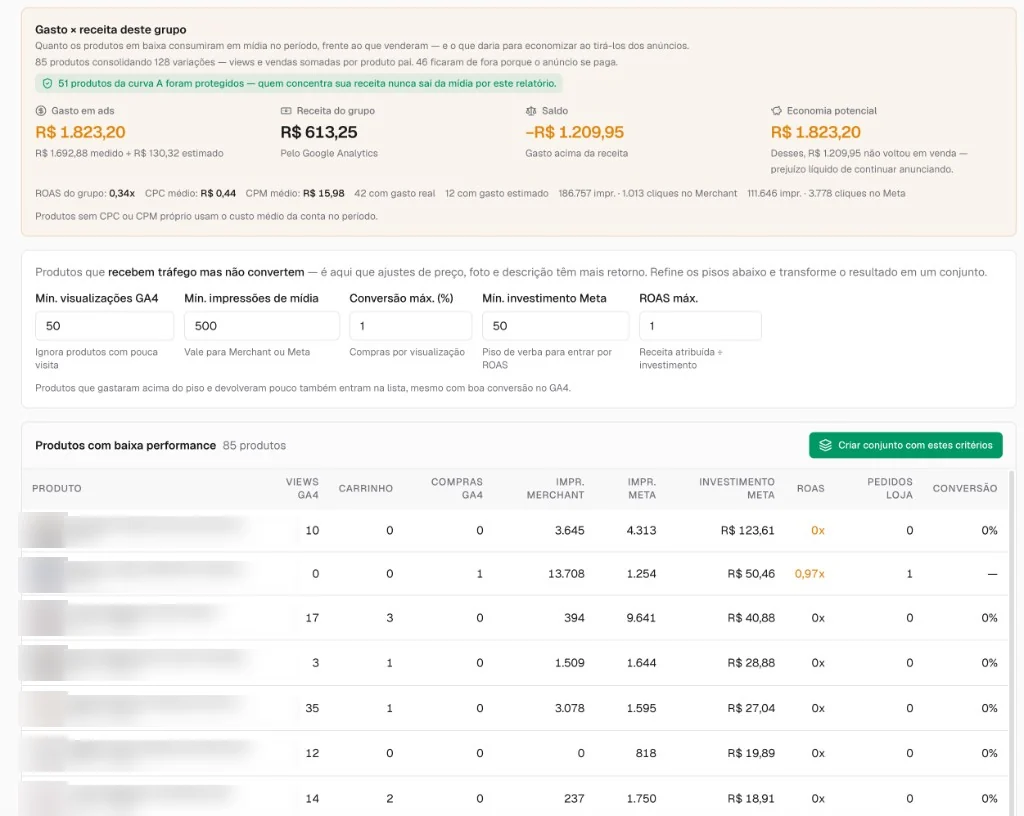
Task: Click the R$ 18,91 investment cell
Action: coord(751,798)
